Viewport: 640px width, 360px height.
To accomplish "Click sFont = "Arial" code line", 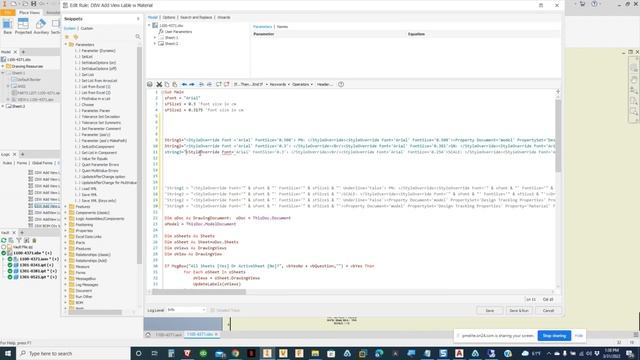I will tap(182, 98).
